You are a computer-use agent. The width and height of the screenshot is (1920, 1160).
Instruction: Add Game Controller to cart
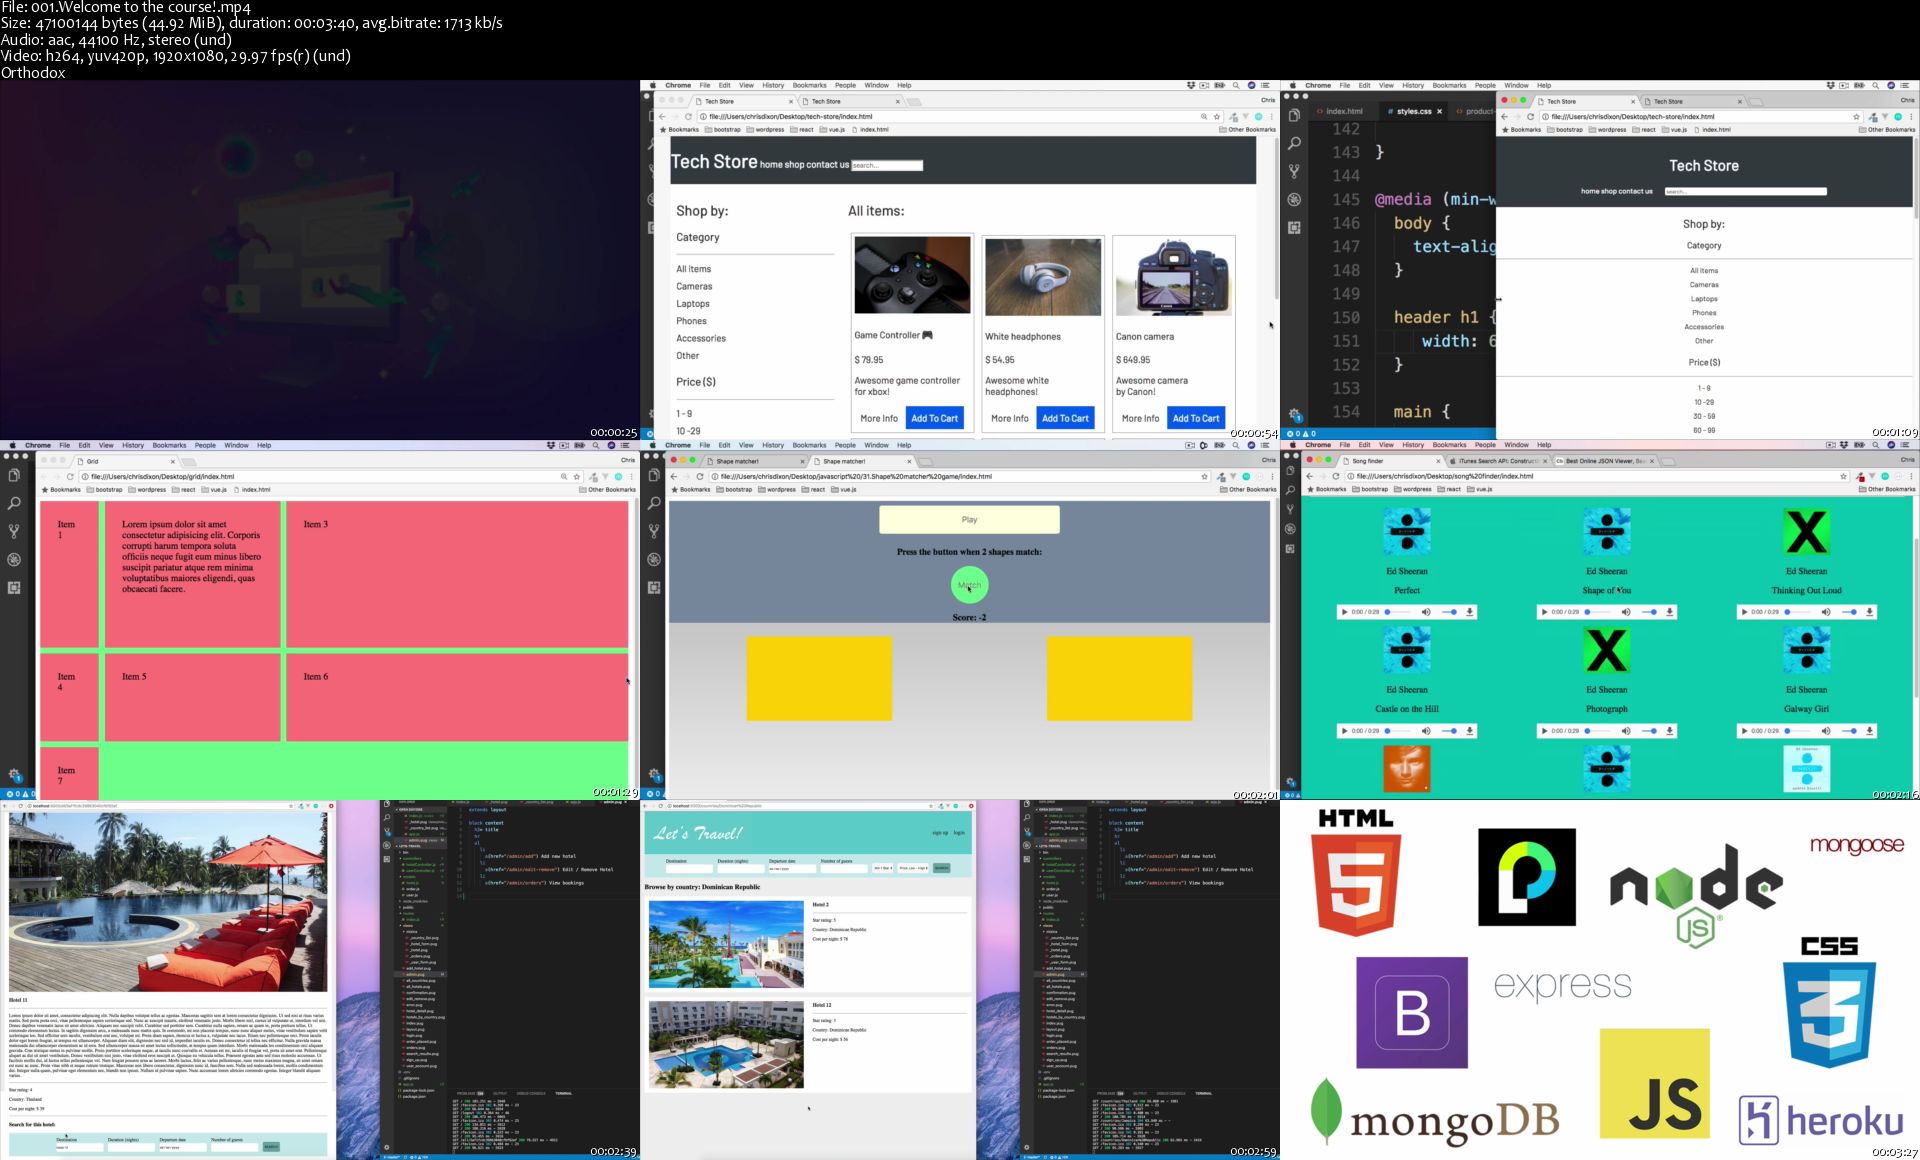[x=934, y=418]
